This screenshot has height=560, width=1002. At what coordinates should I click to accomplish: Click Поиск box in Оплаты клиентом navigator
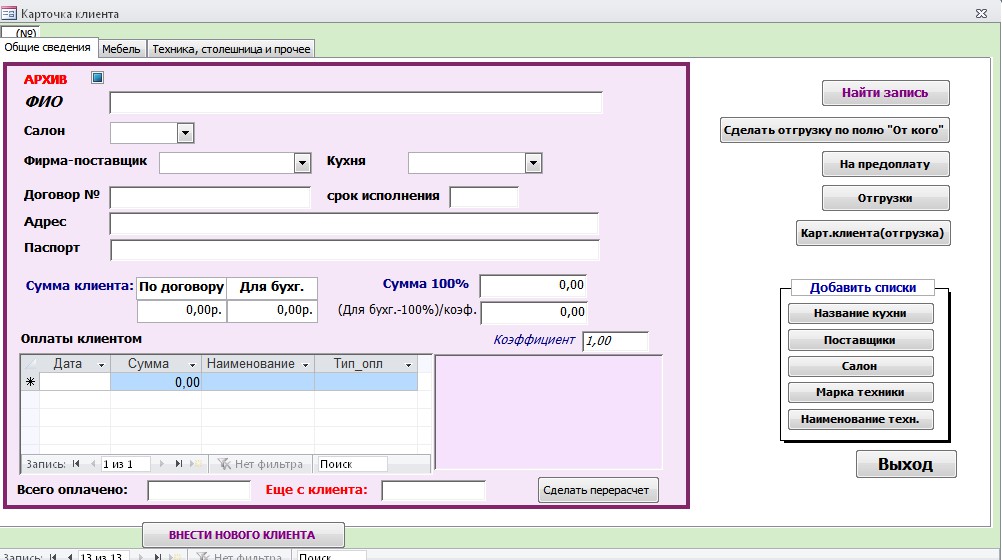[x=352, y=464]
